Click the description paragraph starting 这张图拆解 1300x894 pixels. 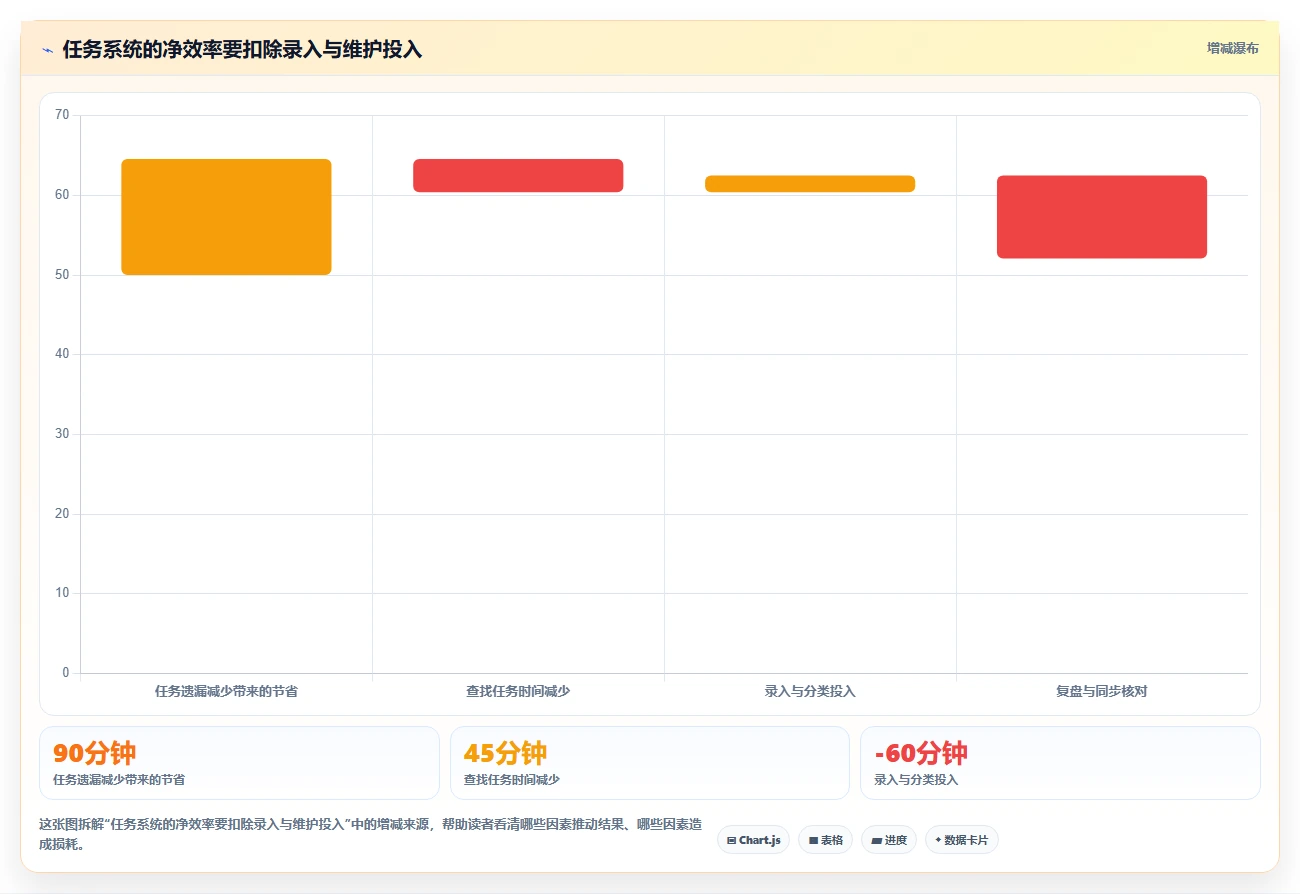tap(370, 834)
